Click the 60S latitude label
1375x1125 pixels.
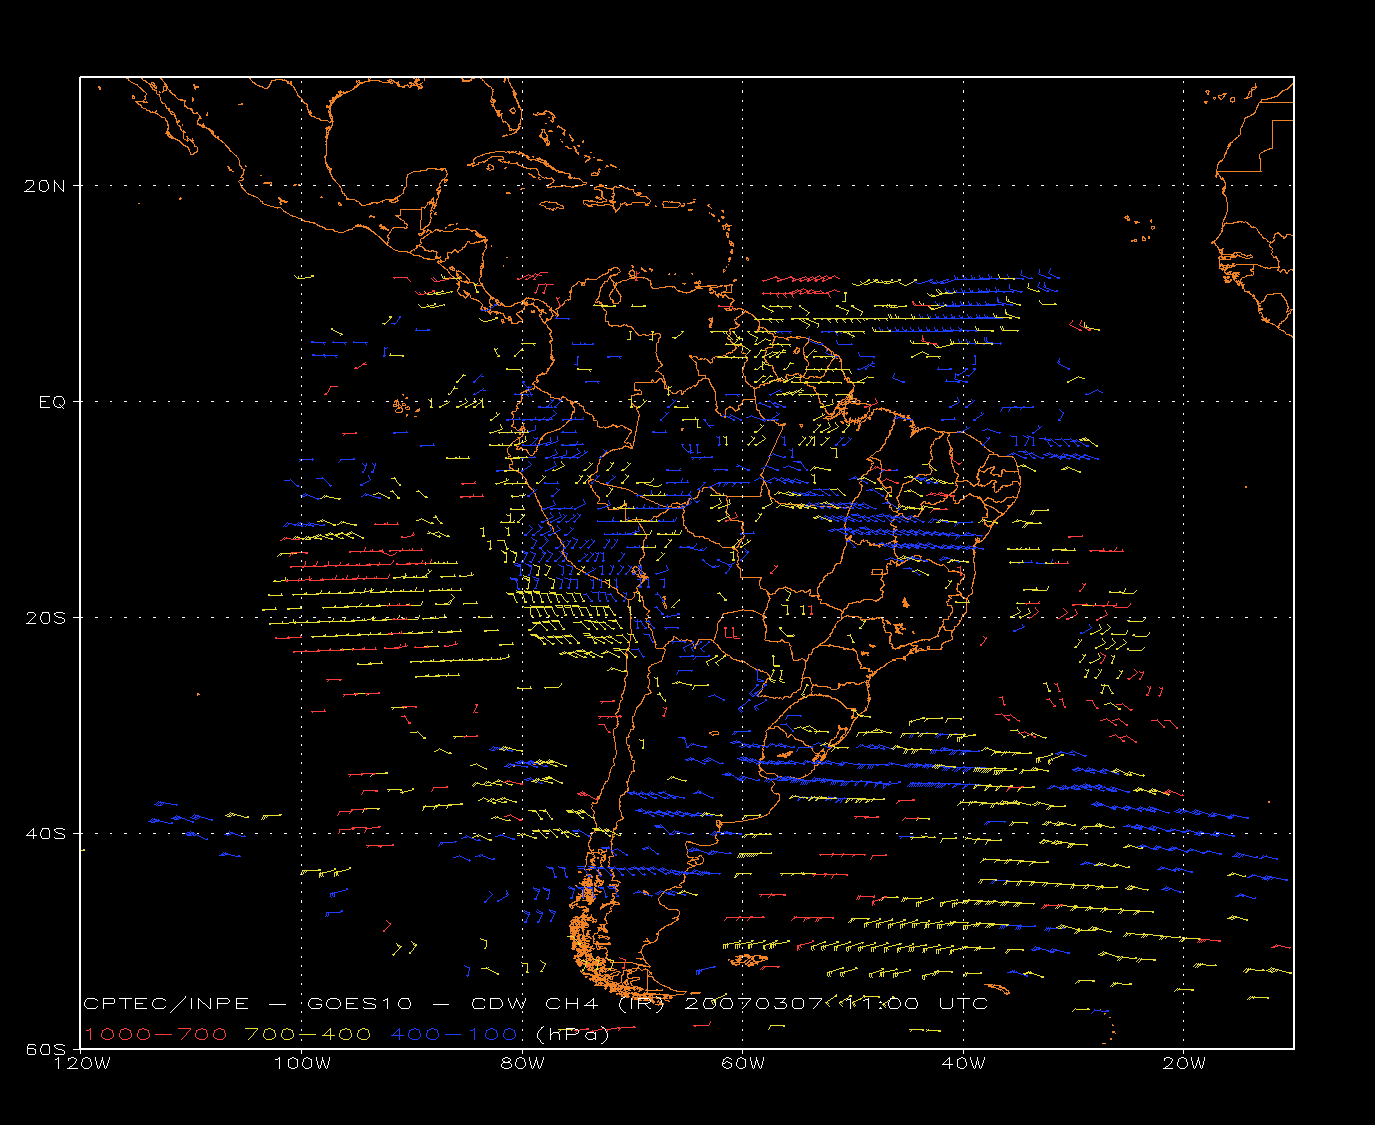(46, 1050)
